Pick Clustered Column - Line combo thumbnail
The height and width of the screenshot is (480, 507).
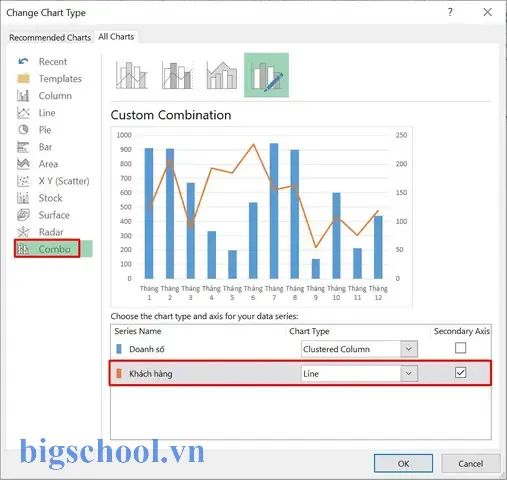(132, 75)
